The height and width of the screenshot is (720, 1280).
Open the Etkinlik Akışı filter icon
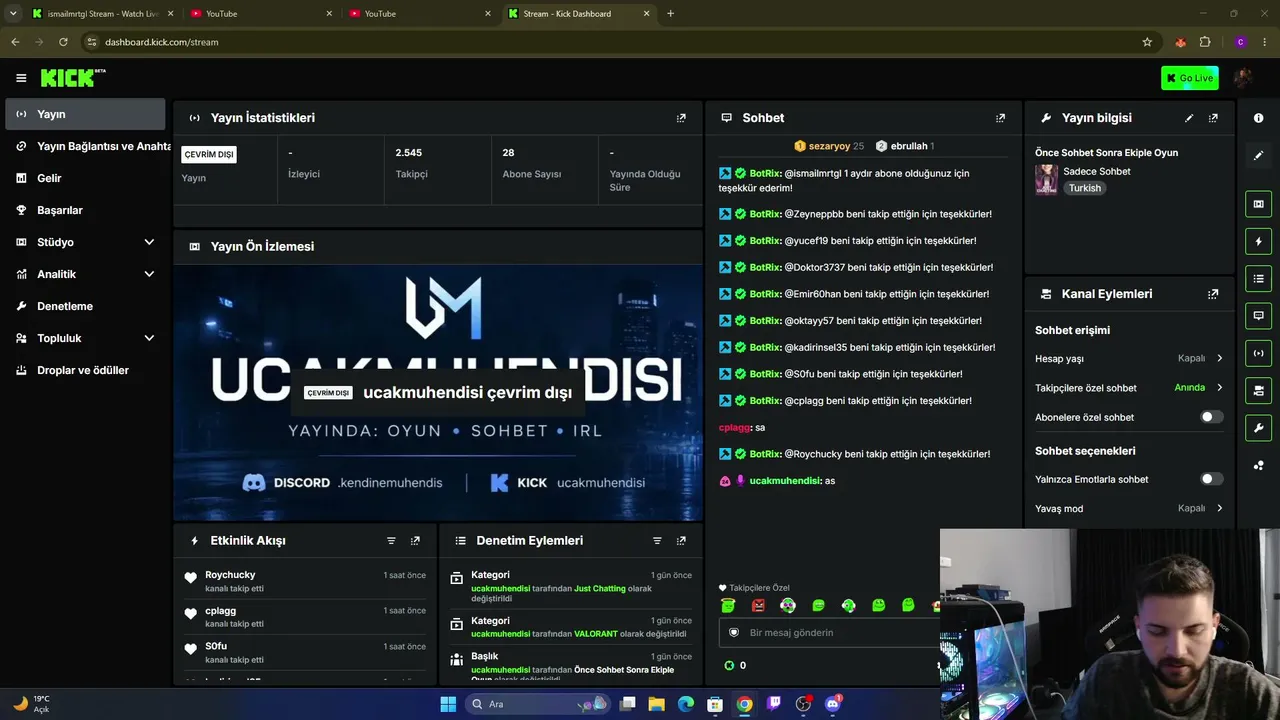391,541
